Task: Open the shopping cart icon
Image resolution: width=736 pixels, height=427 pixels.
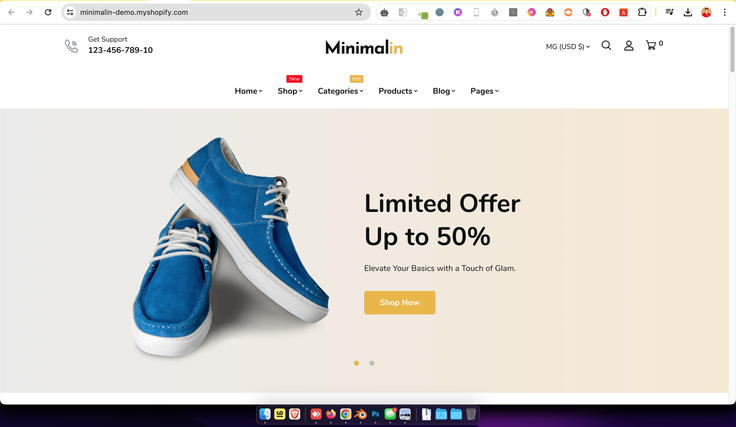Action: 651,46
